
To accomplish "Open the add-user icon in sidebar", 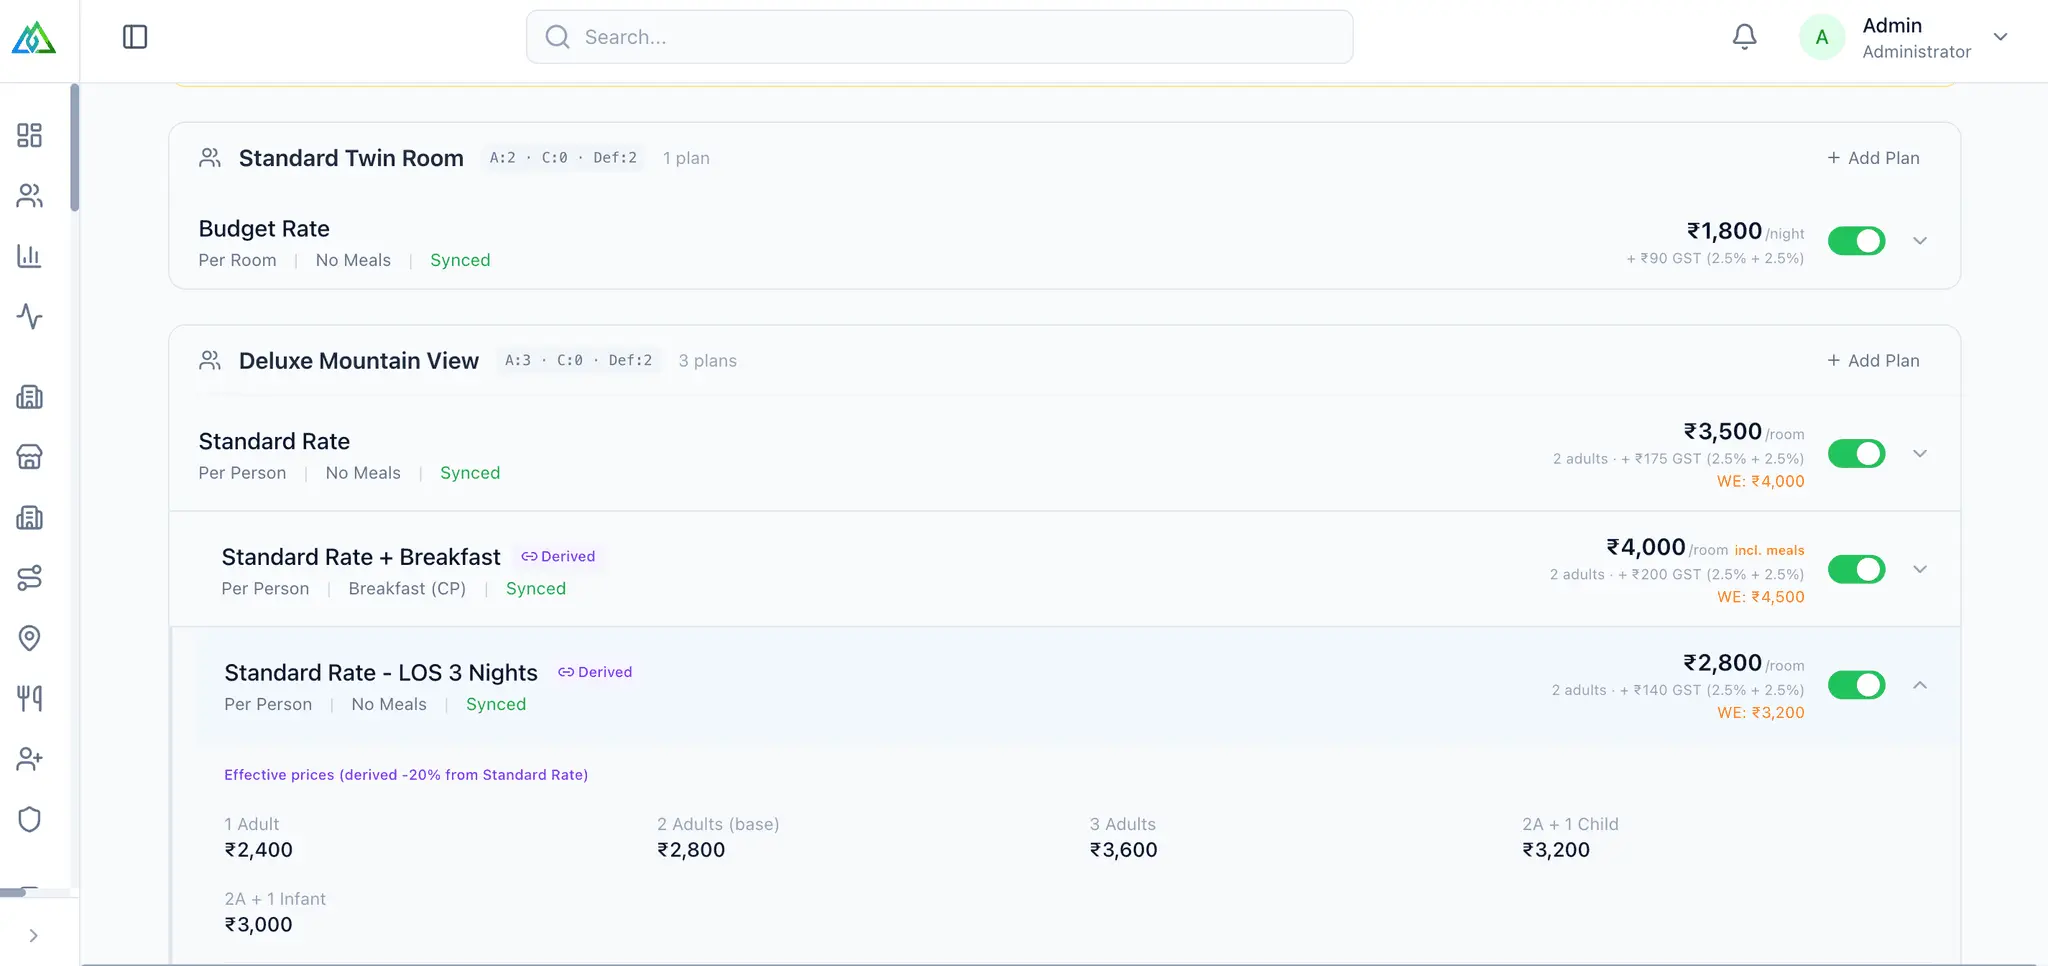I will click(30, 759).
